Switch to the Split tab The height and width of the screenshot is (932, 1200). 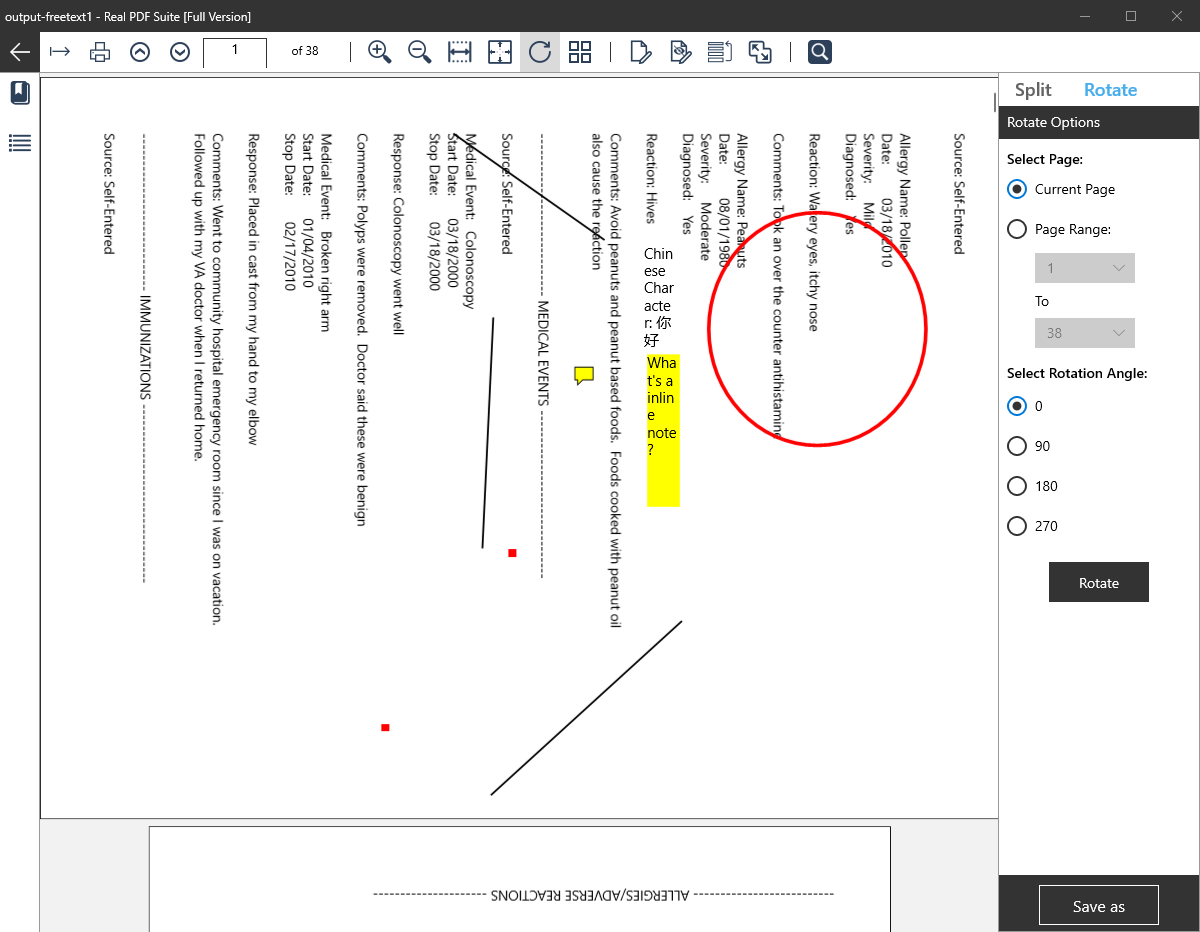[x=1032, y=89]
